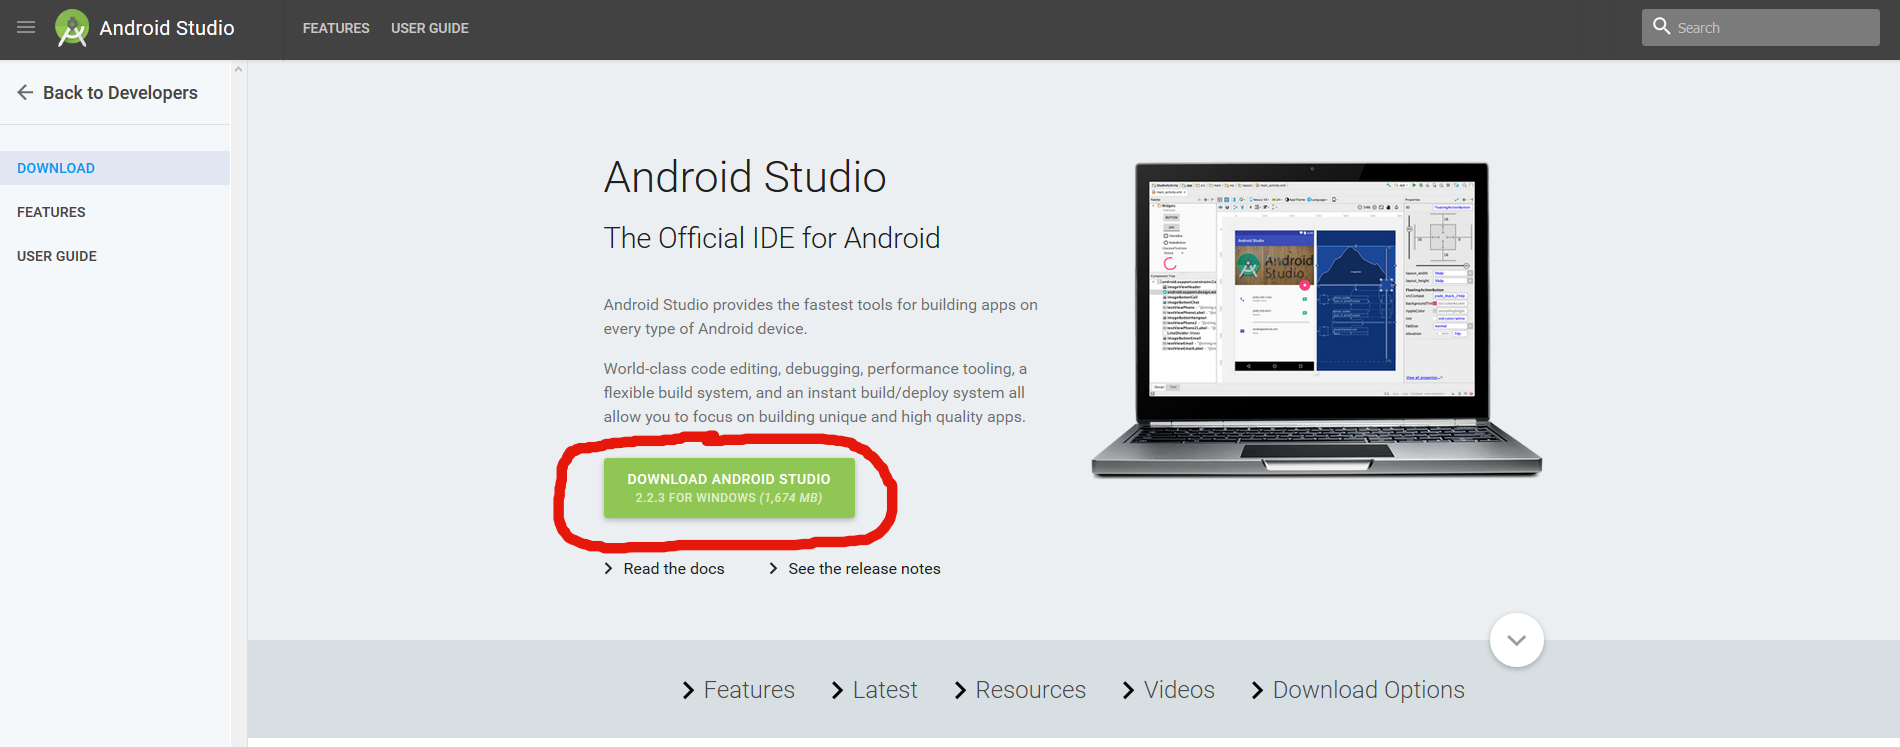
Task: Click the laptop screenshot of Android Studio
Action: click(x=1316, y=320)
